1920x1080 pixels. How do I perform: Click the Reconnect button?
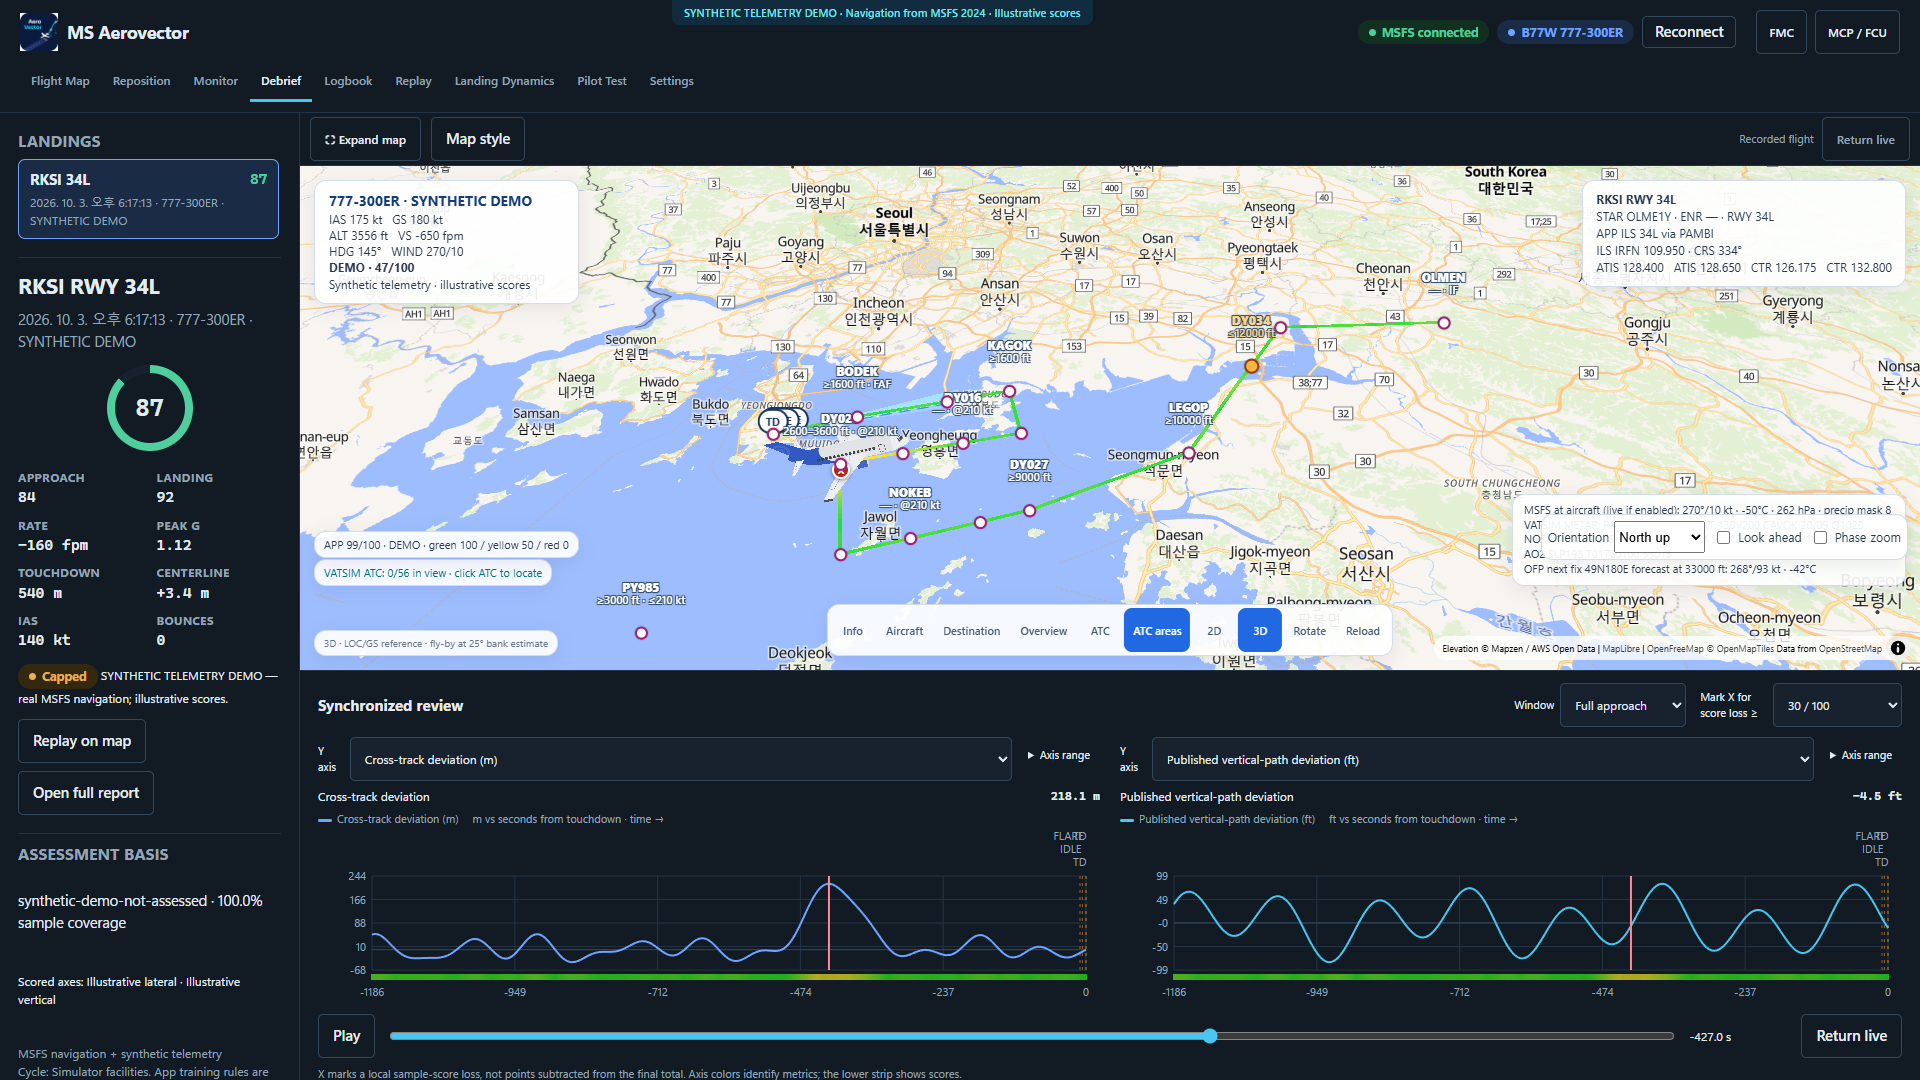(x=1688, y=32)
